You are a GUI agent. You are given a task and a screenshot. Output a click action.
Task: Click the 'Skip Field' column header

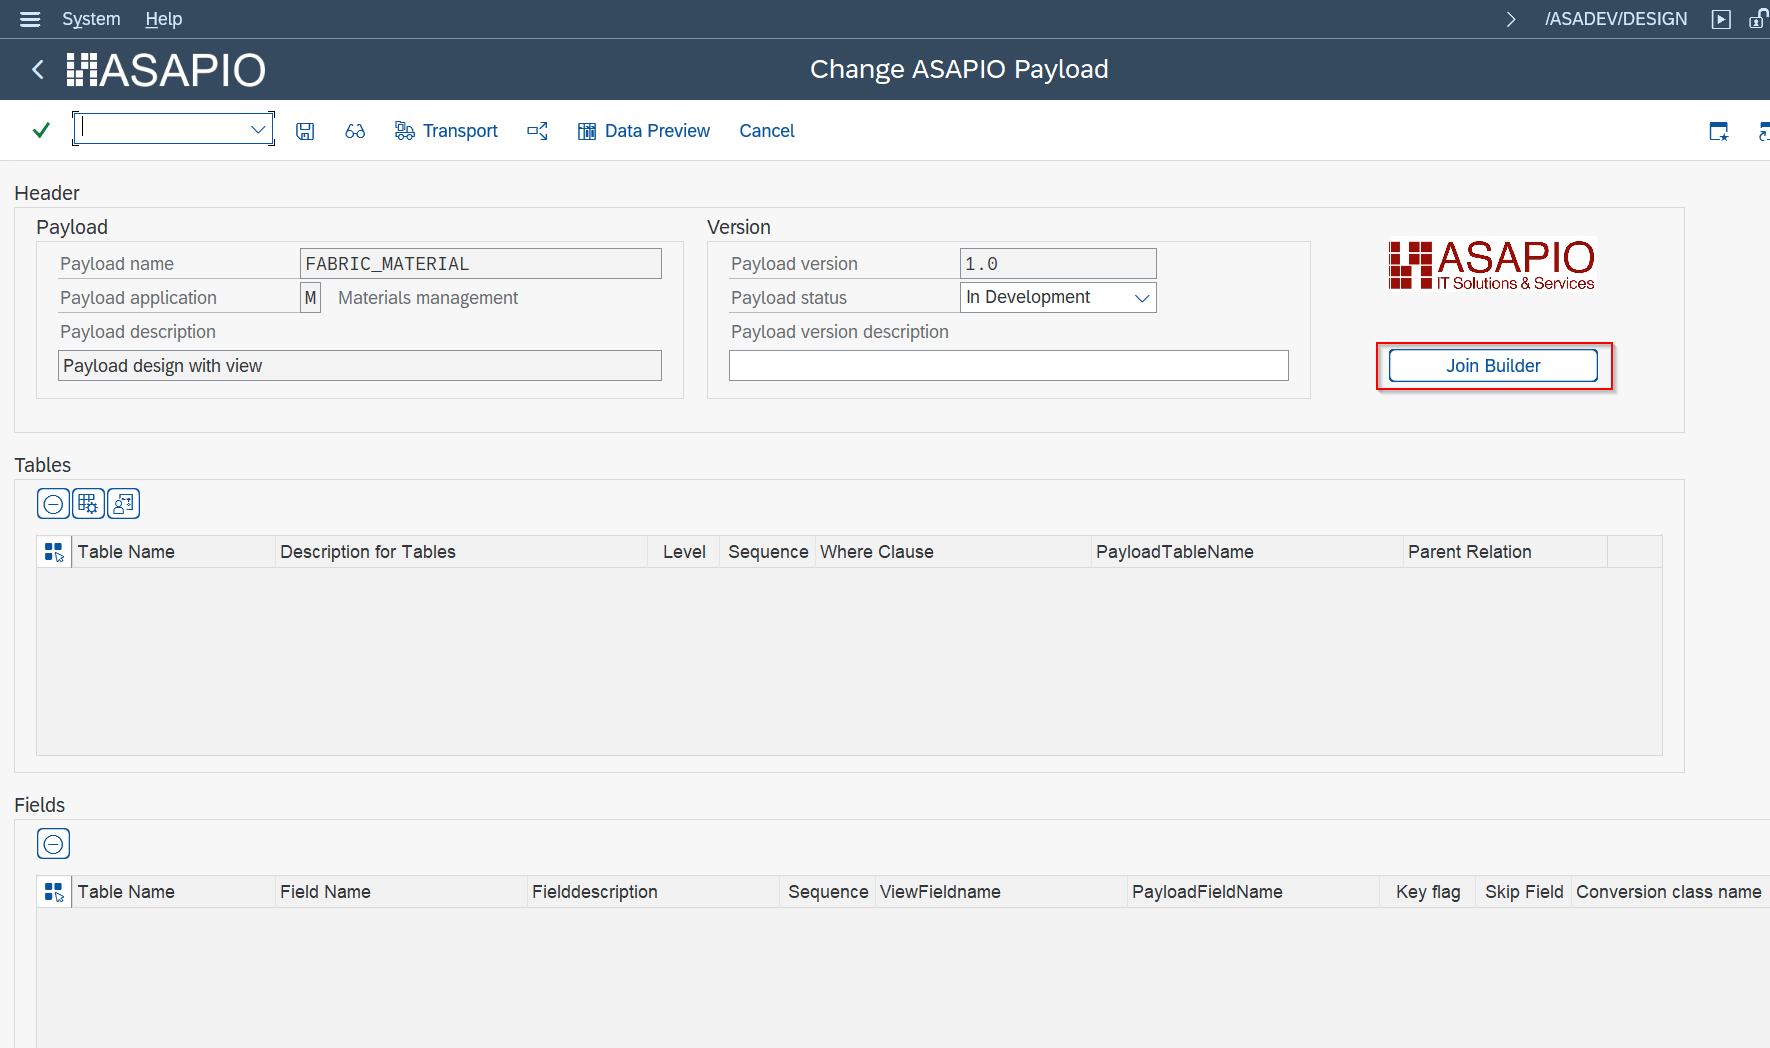[x=1524, y=892]
